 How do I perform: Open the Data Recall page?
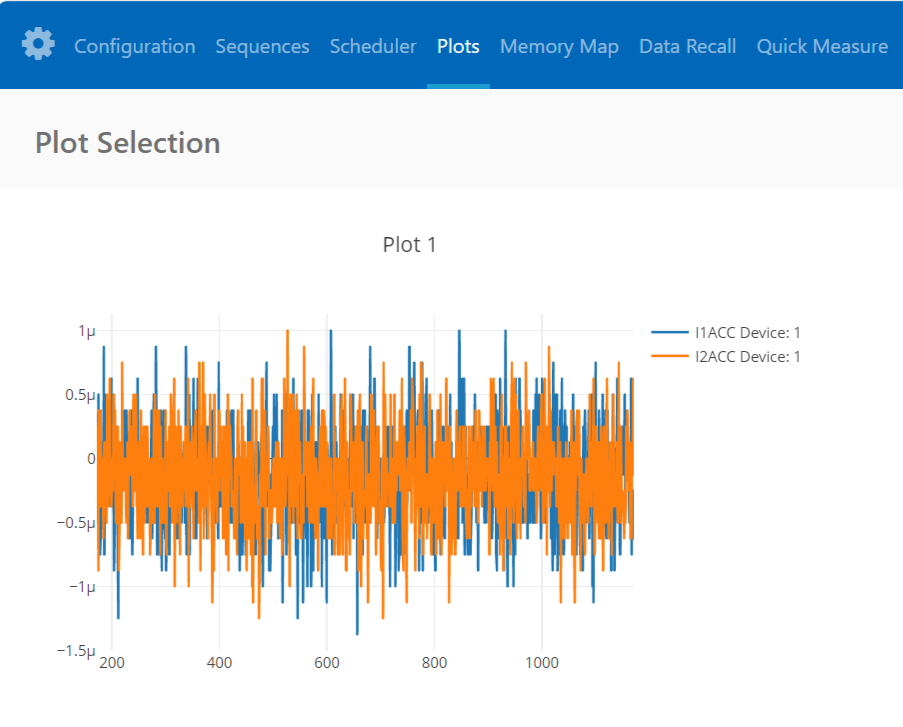(x=687, y=46)
